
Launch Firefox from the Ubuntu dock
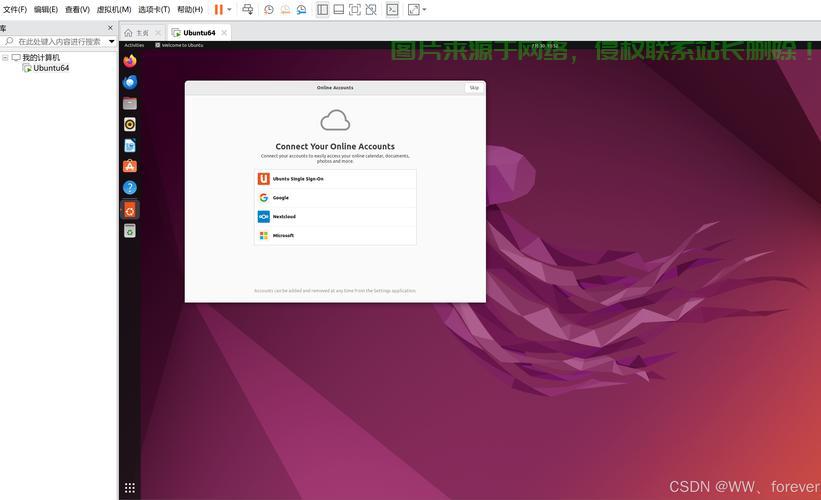tap(130, 61)
